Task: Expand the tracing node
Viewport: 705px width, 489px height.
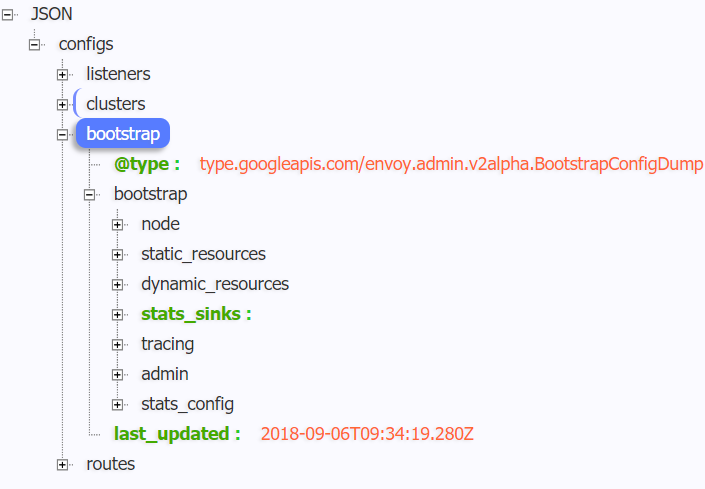Action: [118, 344]
